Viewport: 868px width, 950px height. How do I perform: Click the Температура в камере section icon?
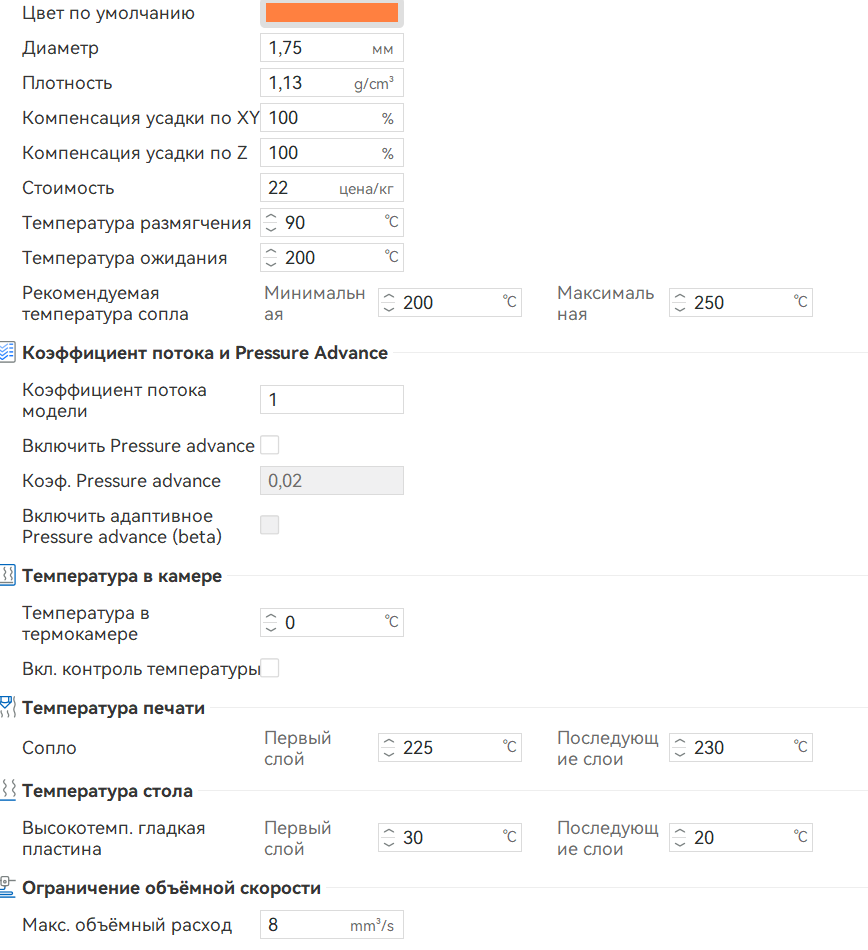click(x=7, y=575)
